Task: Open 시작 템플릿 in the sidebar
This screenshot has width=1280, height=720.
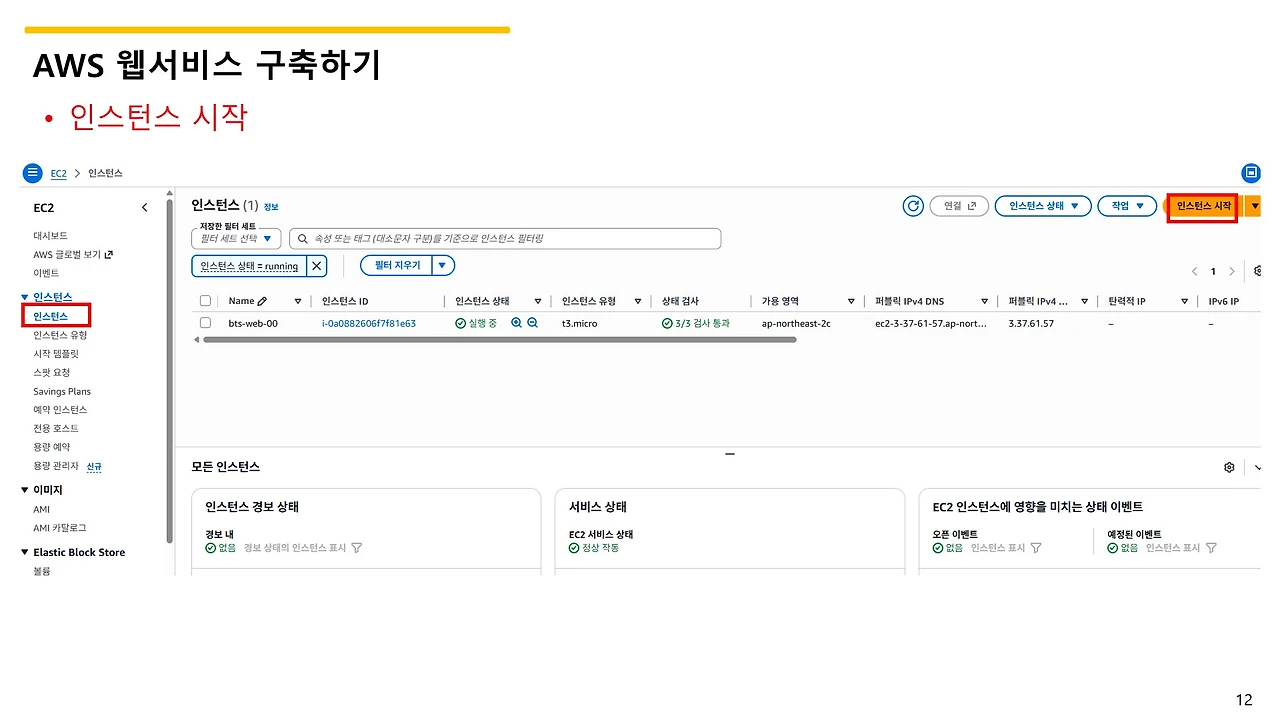Action: coord(56,354)
